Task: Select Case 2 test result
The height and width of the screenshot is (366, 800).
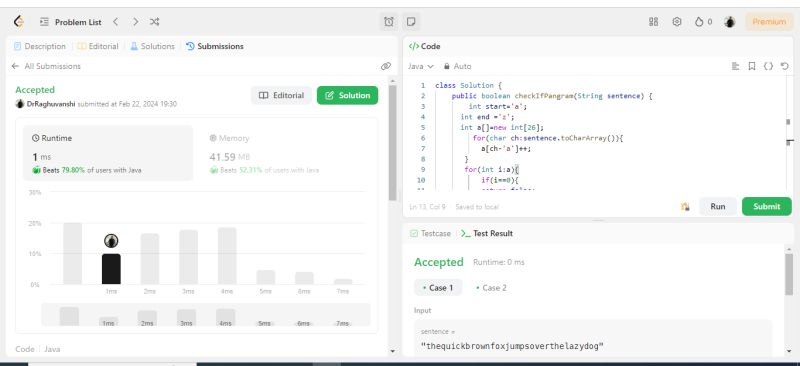Action: click(491, 288)
